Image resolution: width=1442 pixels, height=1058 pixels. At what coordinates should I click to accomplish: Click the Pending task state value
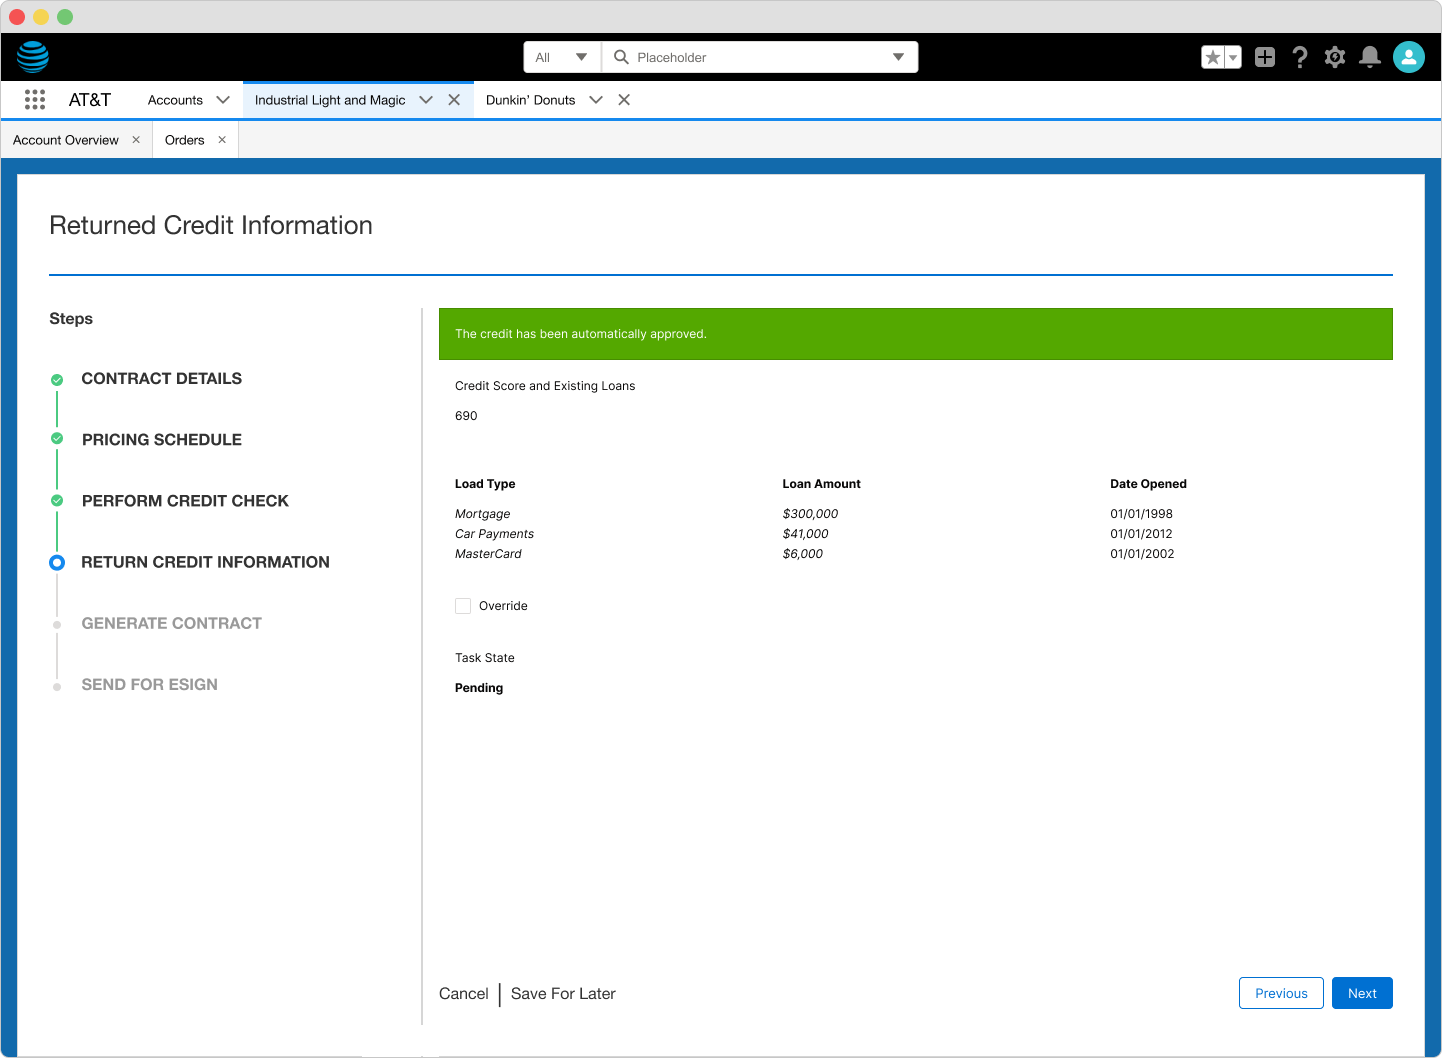click(x=479, y=688)
